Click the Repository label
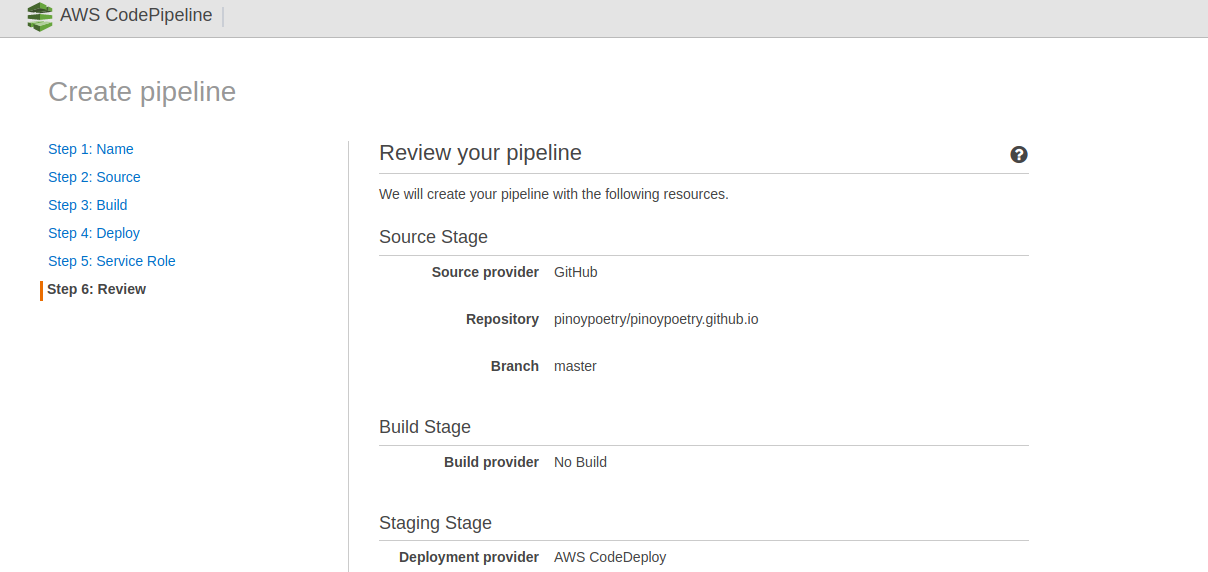This screenshot has width=1208, height=572. (502, 320)
